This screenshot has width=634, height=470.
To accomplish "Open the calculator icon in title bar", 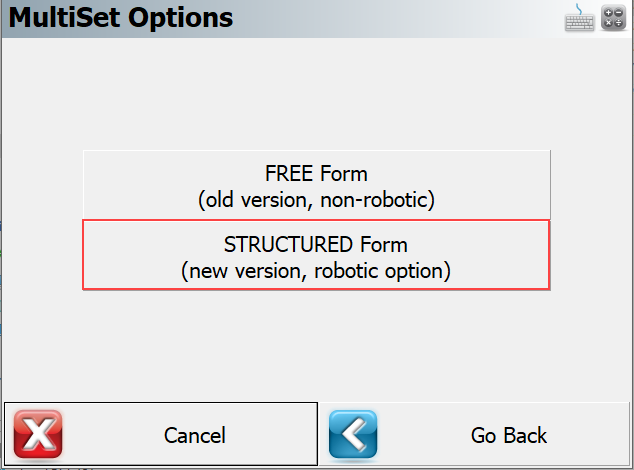I will point(613,18).
